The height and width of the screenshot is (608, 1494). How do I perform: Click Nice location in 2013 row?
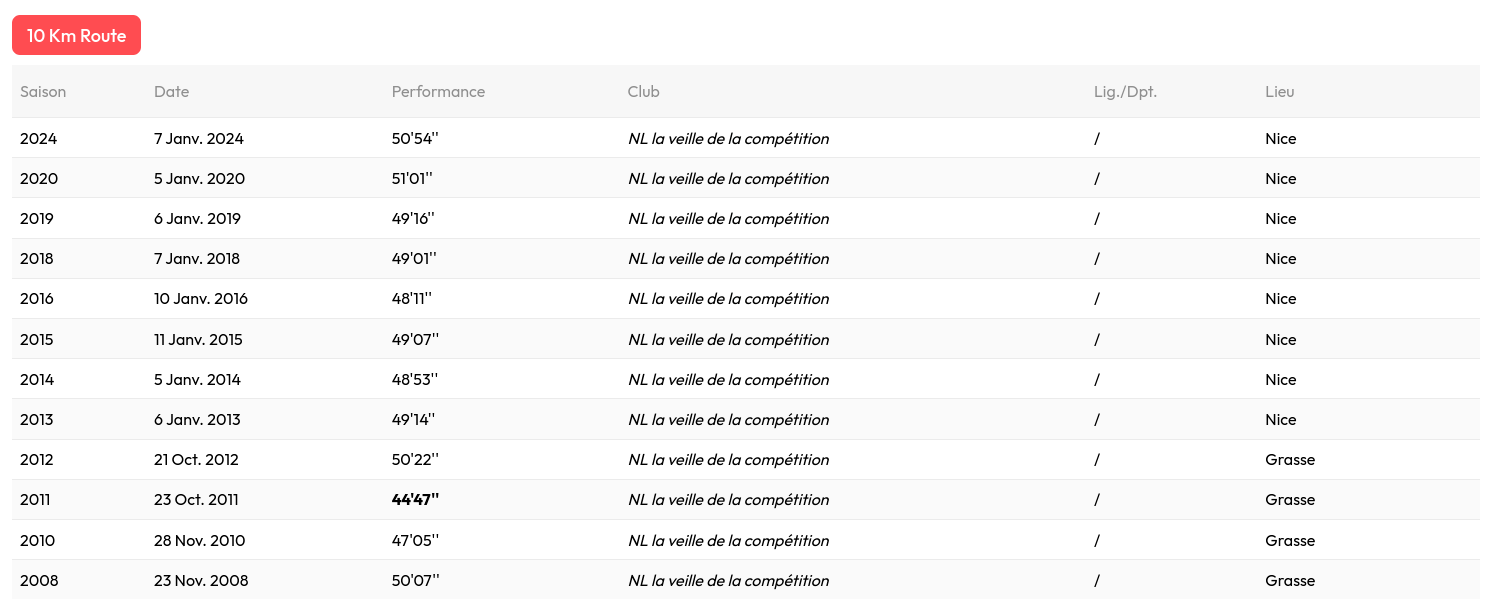pos(1280,420)
